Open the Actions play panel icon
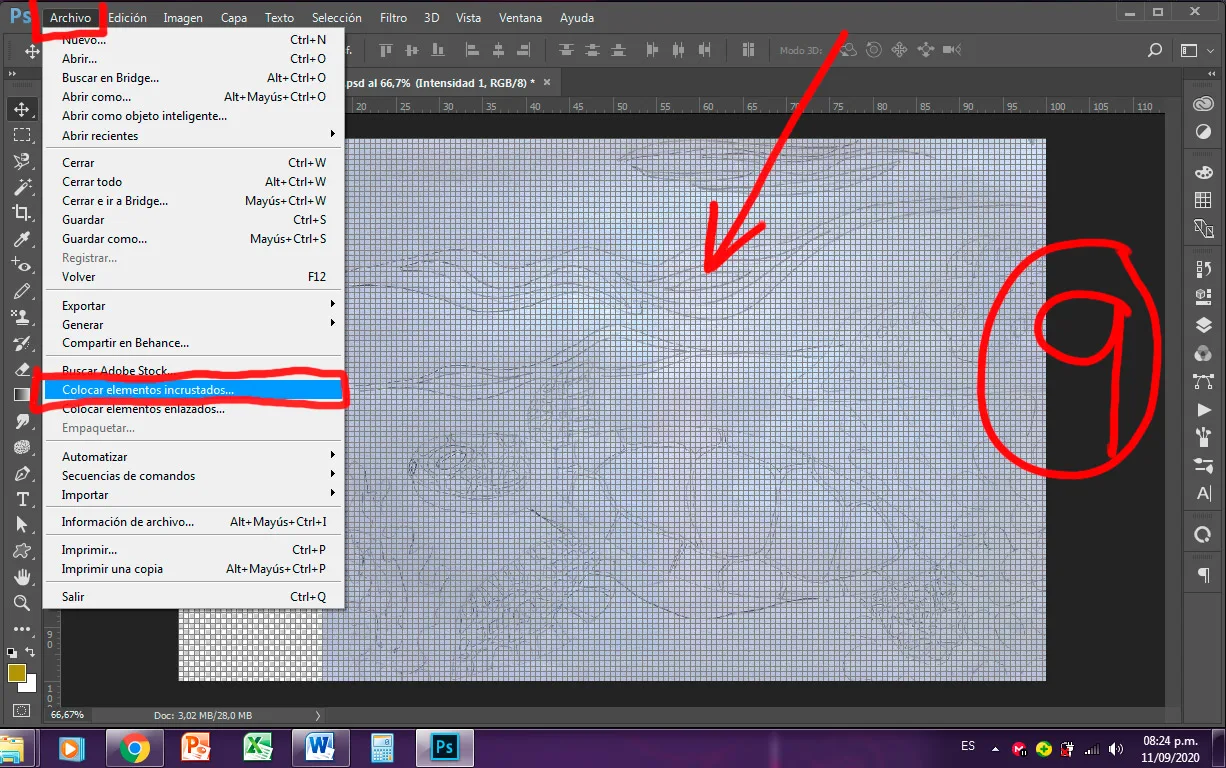Viewport: 1226px width, 768px height. coord(1203,410)
